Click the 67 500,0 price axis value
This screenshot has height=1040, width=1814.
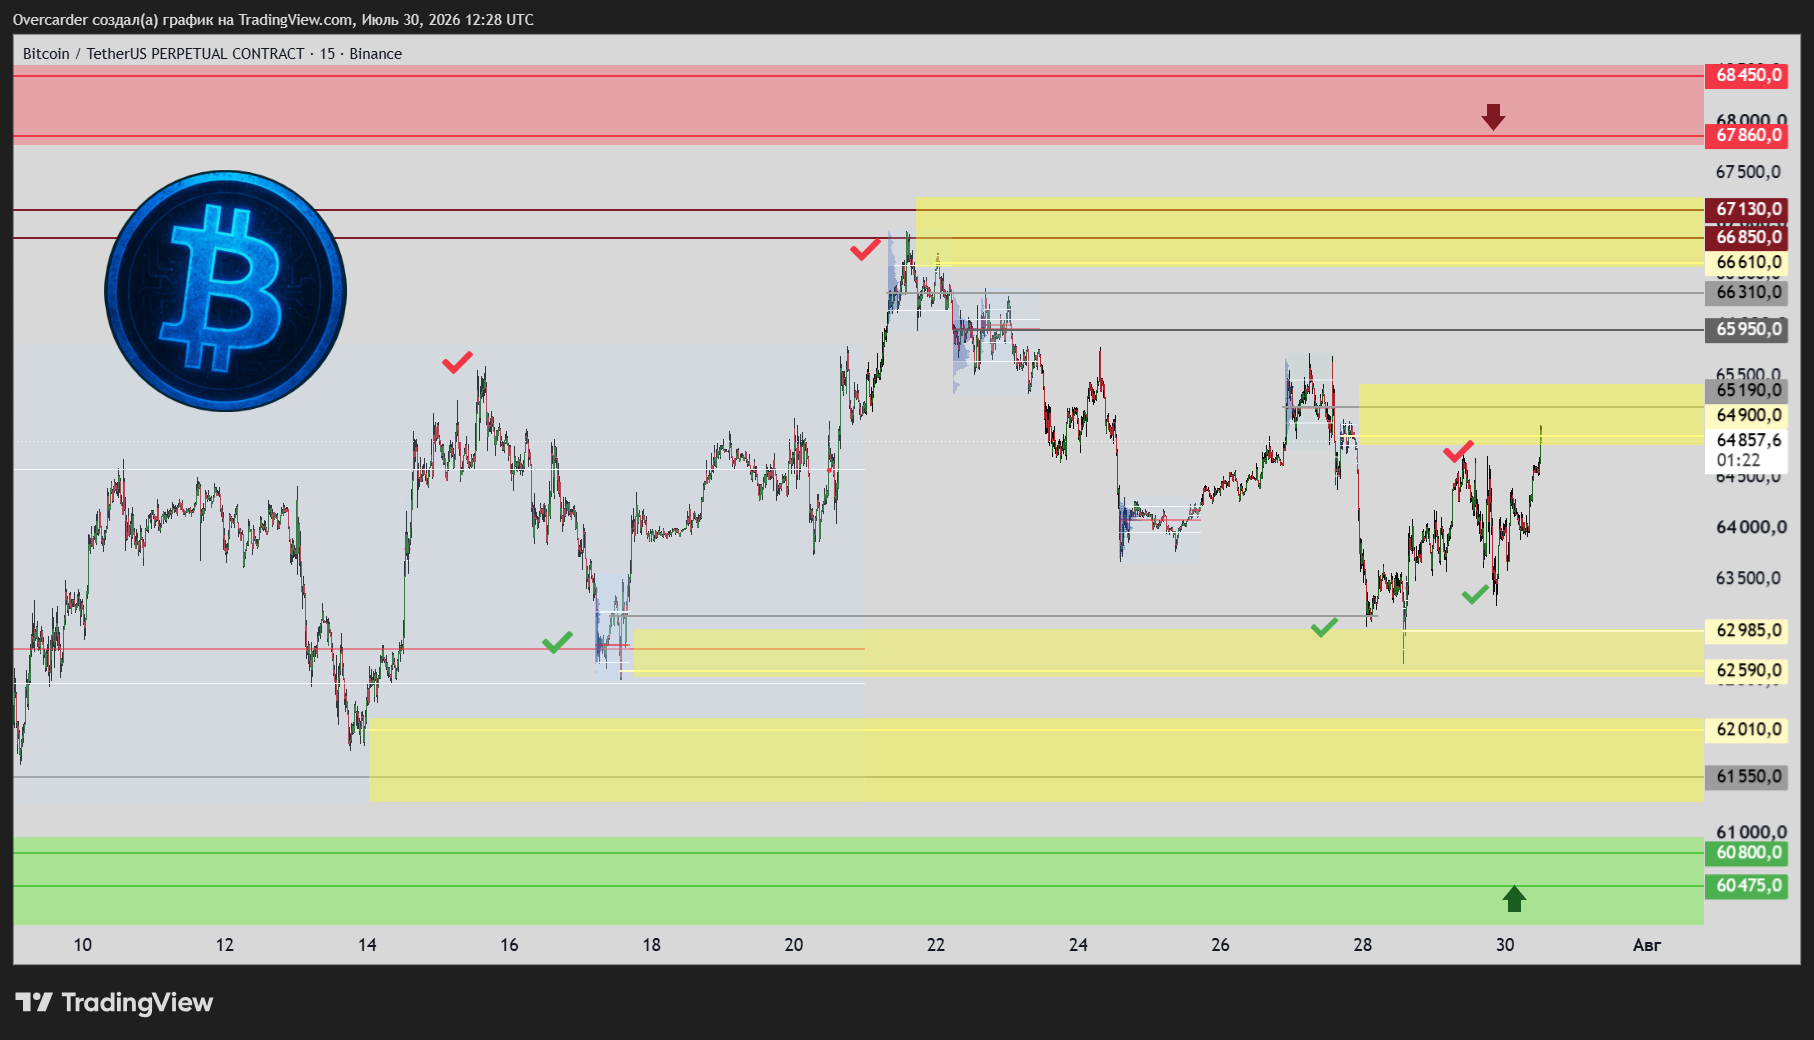click(1748, 172)
